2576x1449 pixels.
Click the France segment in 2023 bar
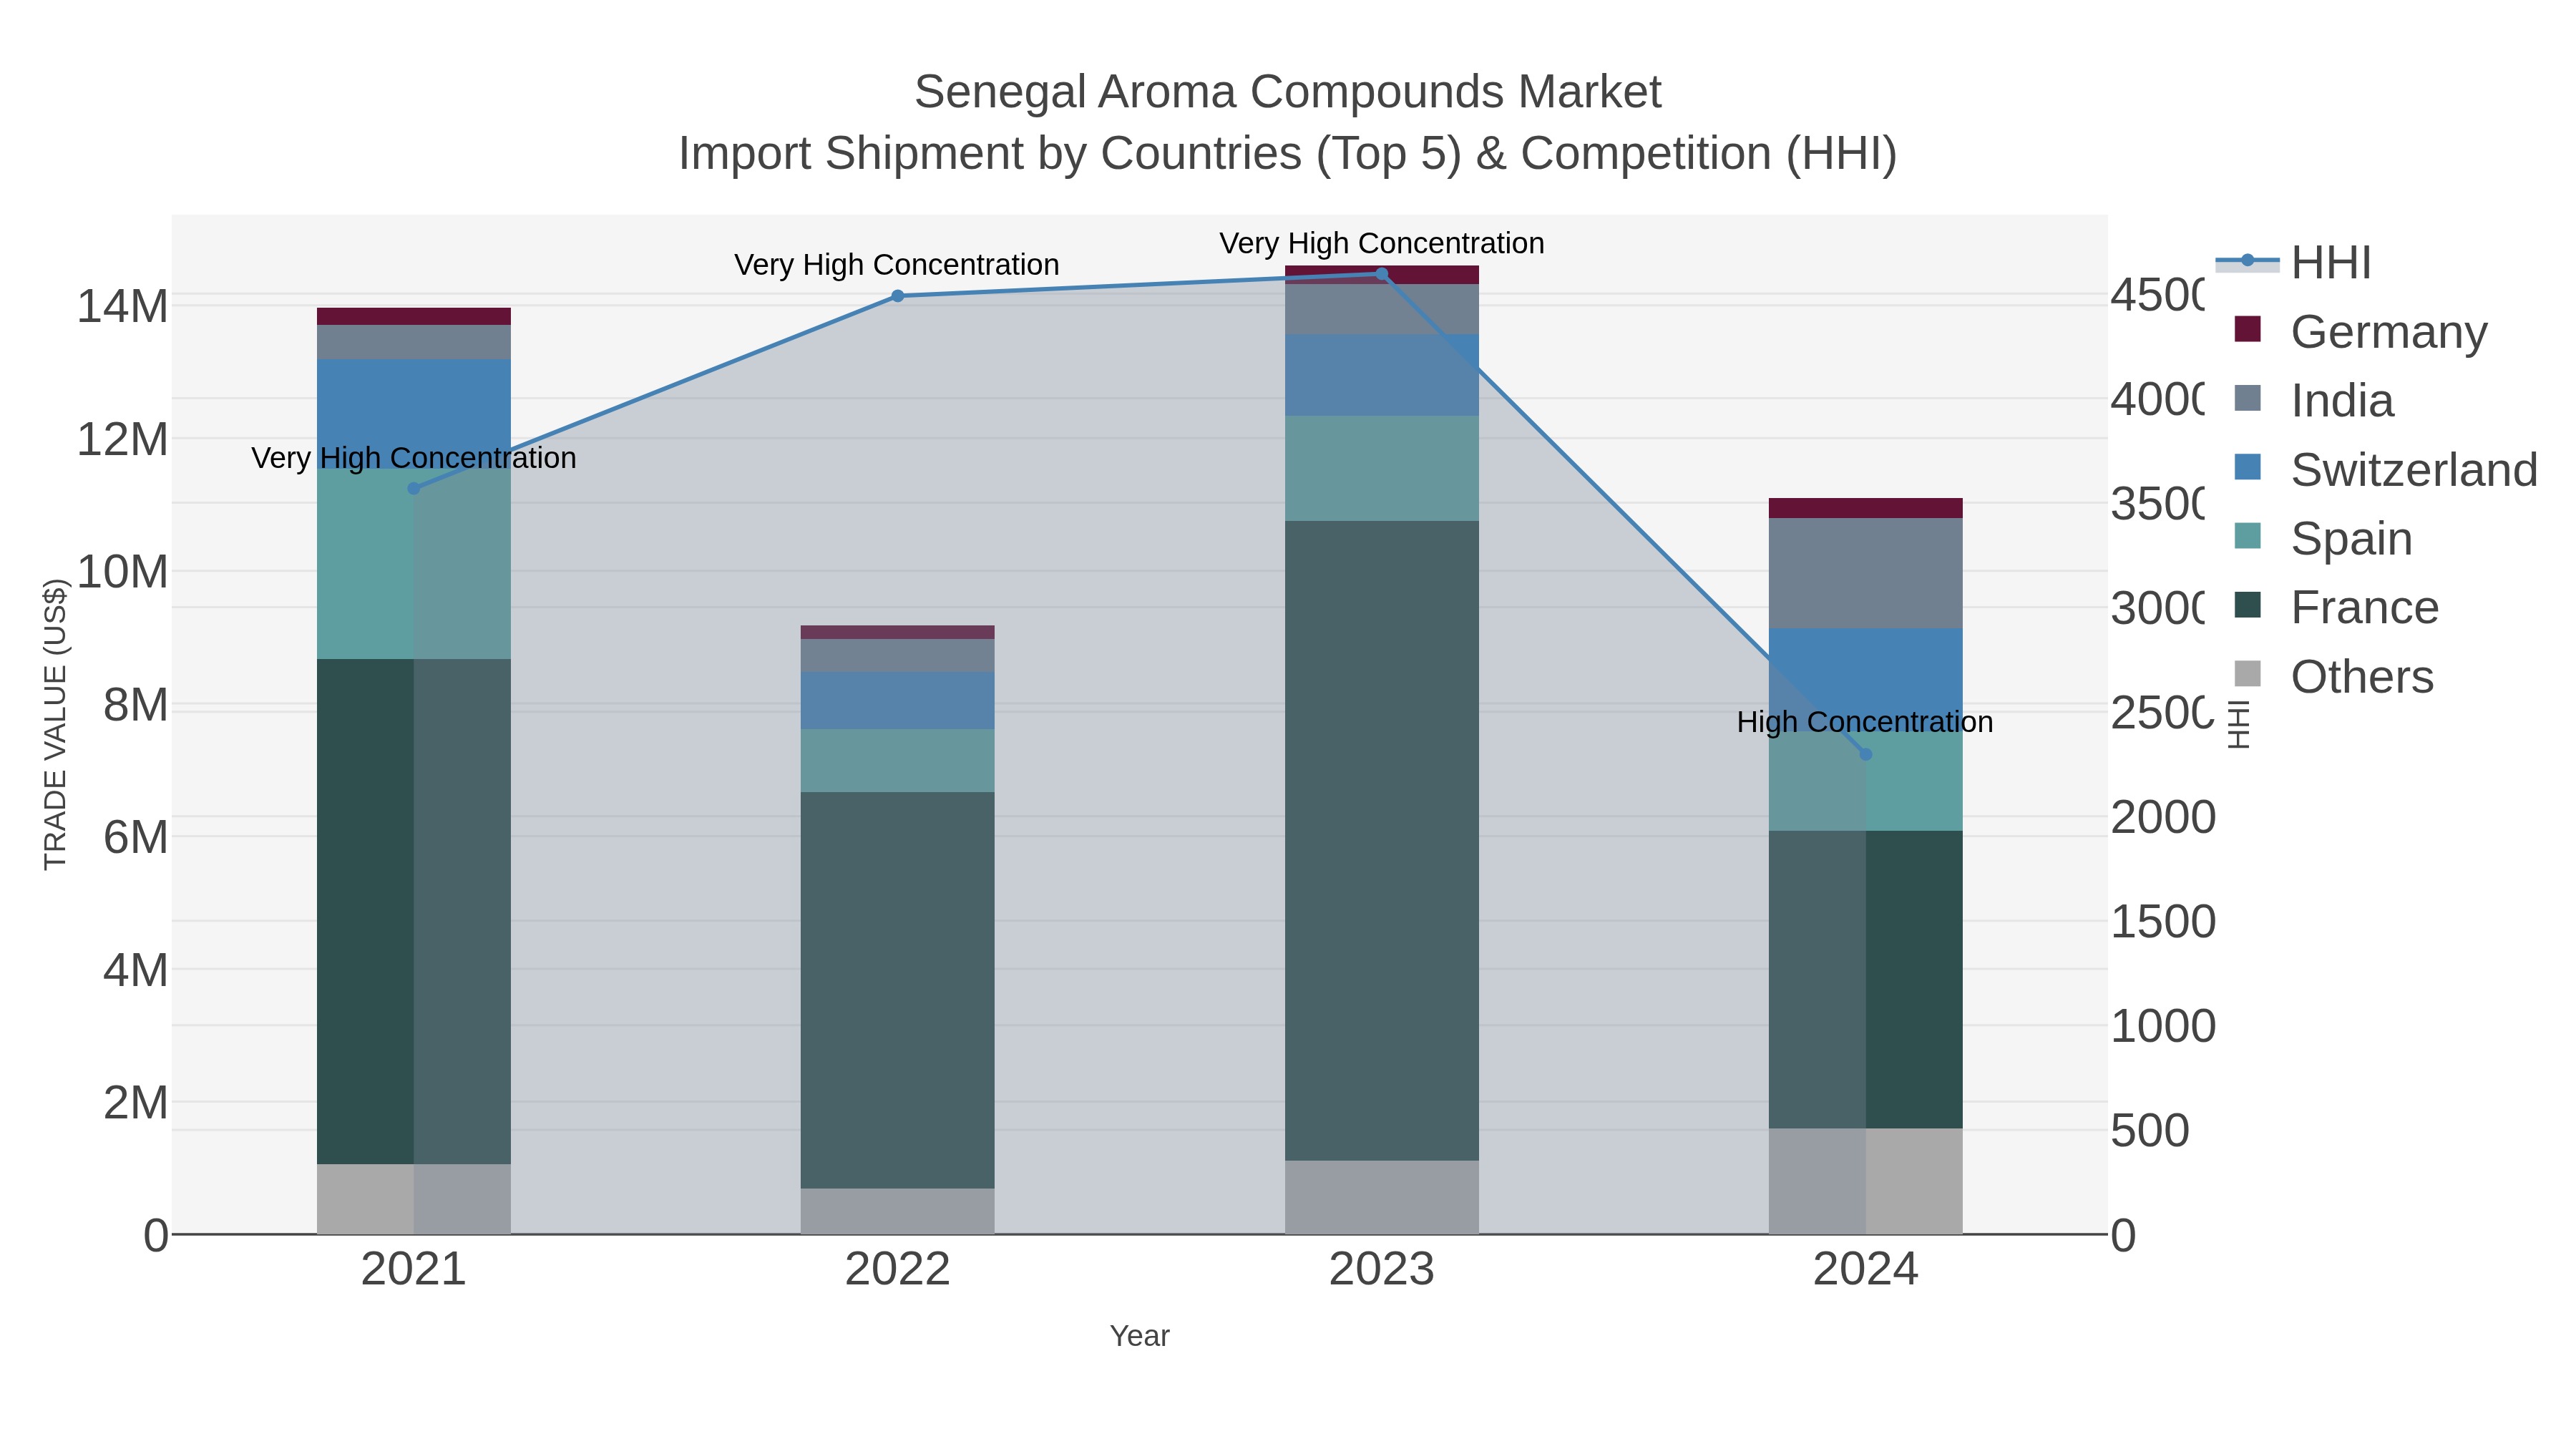point(1382,840)
